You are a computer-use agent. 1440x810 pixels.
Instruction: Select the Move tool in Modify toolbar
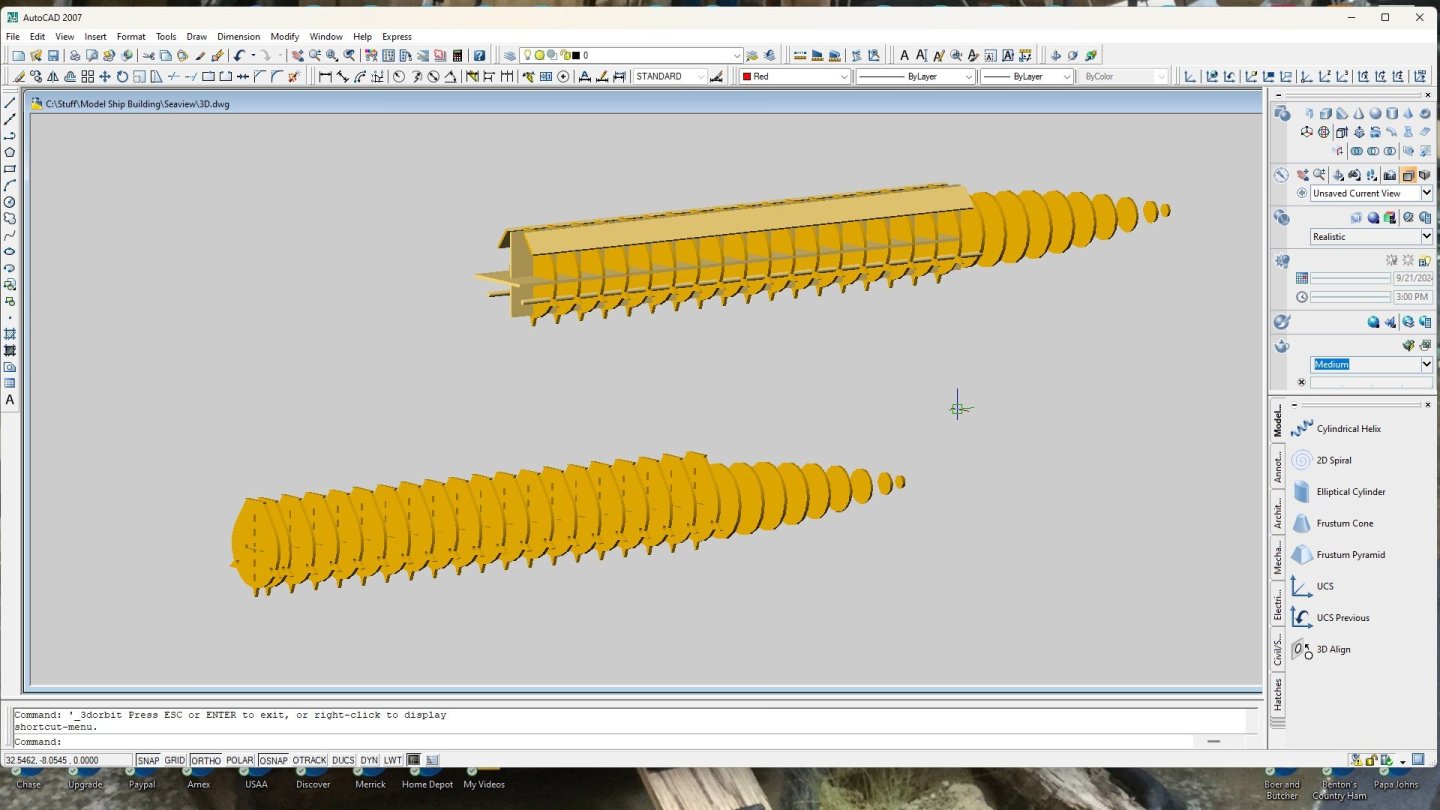[104, 76]
